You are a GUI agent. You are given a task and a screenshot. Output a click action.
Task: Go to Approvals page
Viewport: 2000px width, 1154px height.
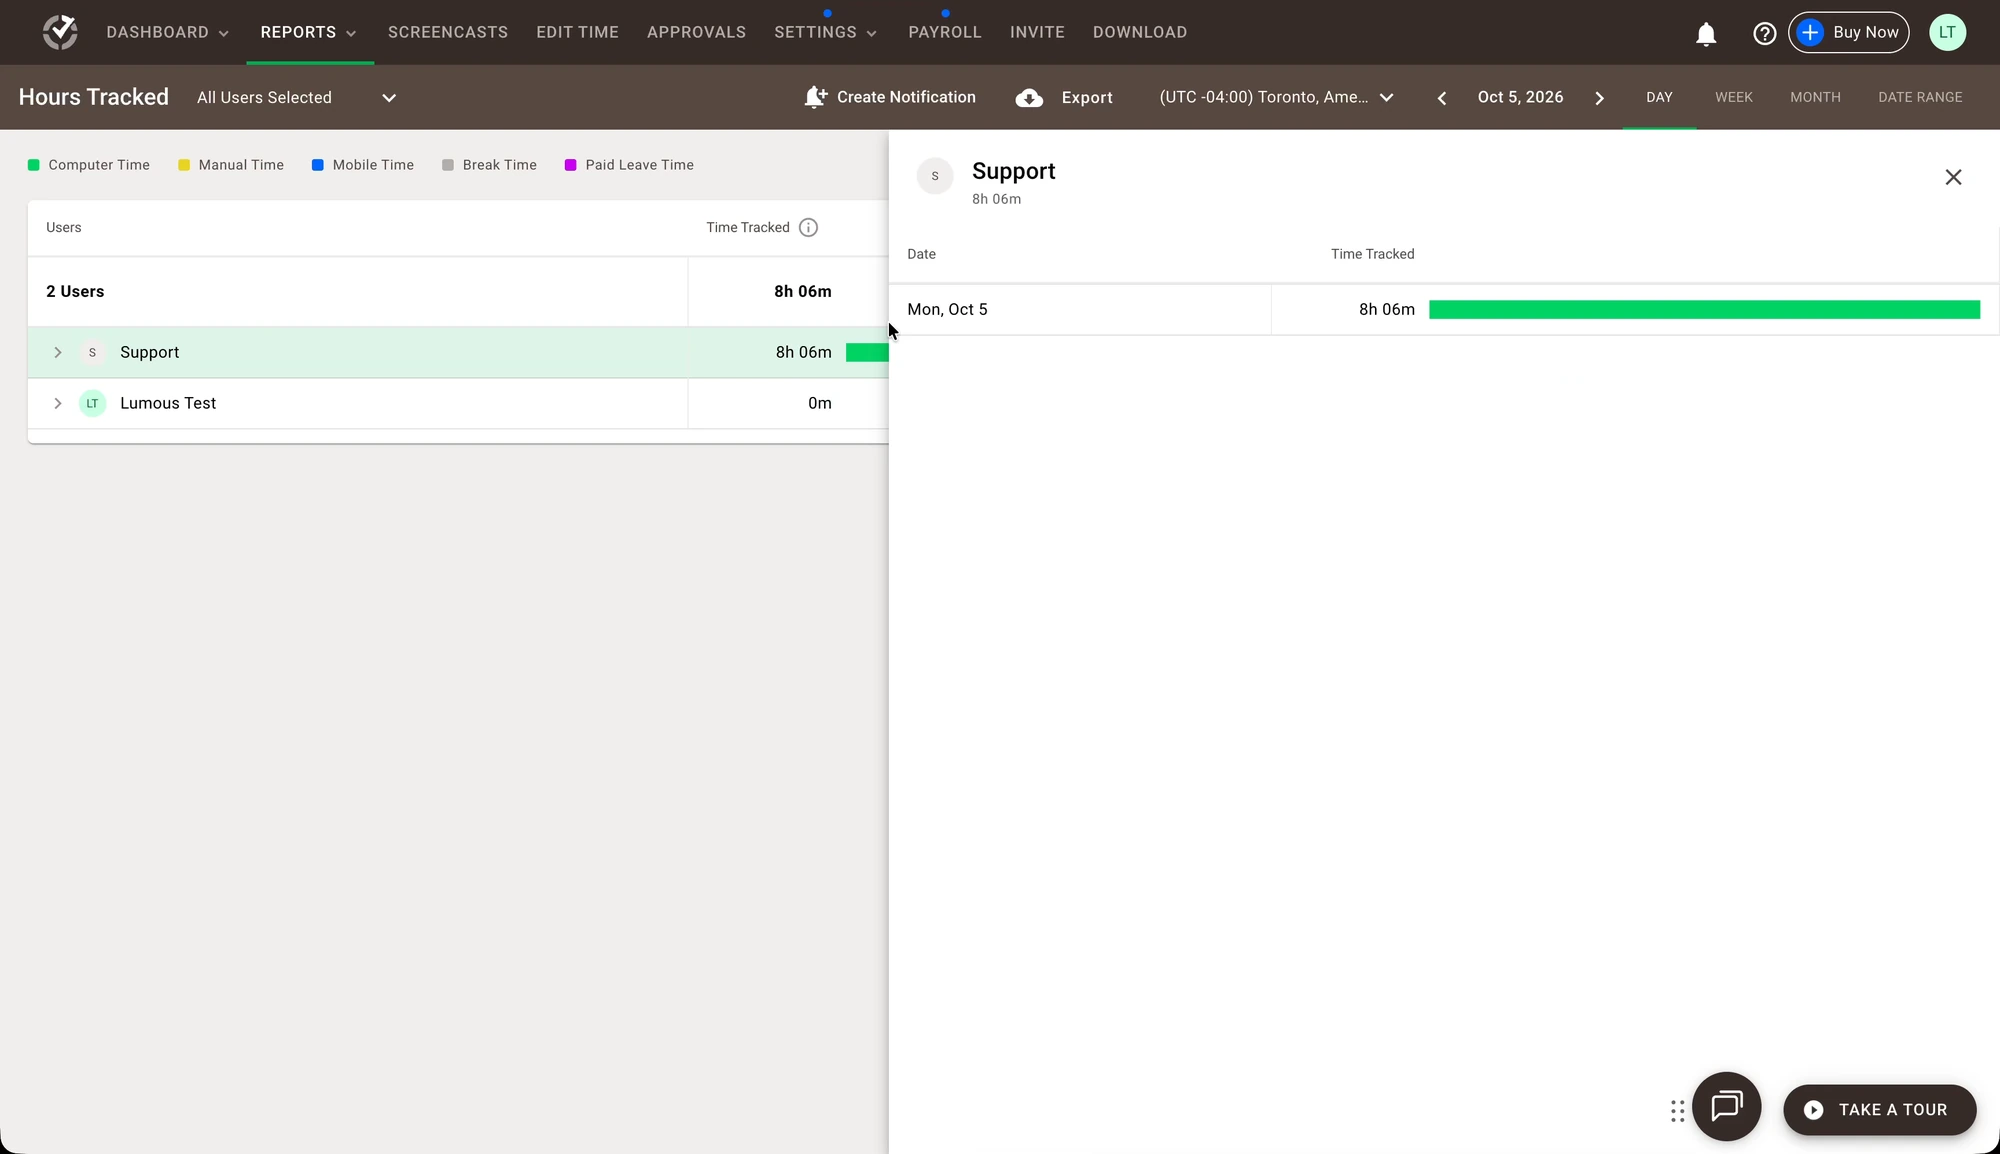[x=696, y=32]
